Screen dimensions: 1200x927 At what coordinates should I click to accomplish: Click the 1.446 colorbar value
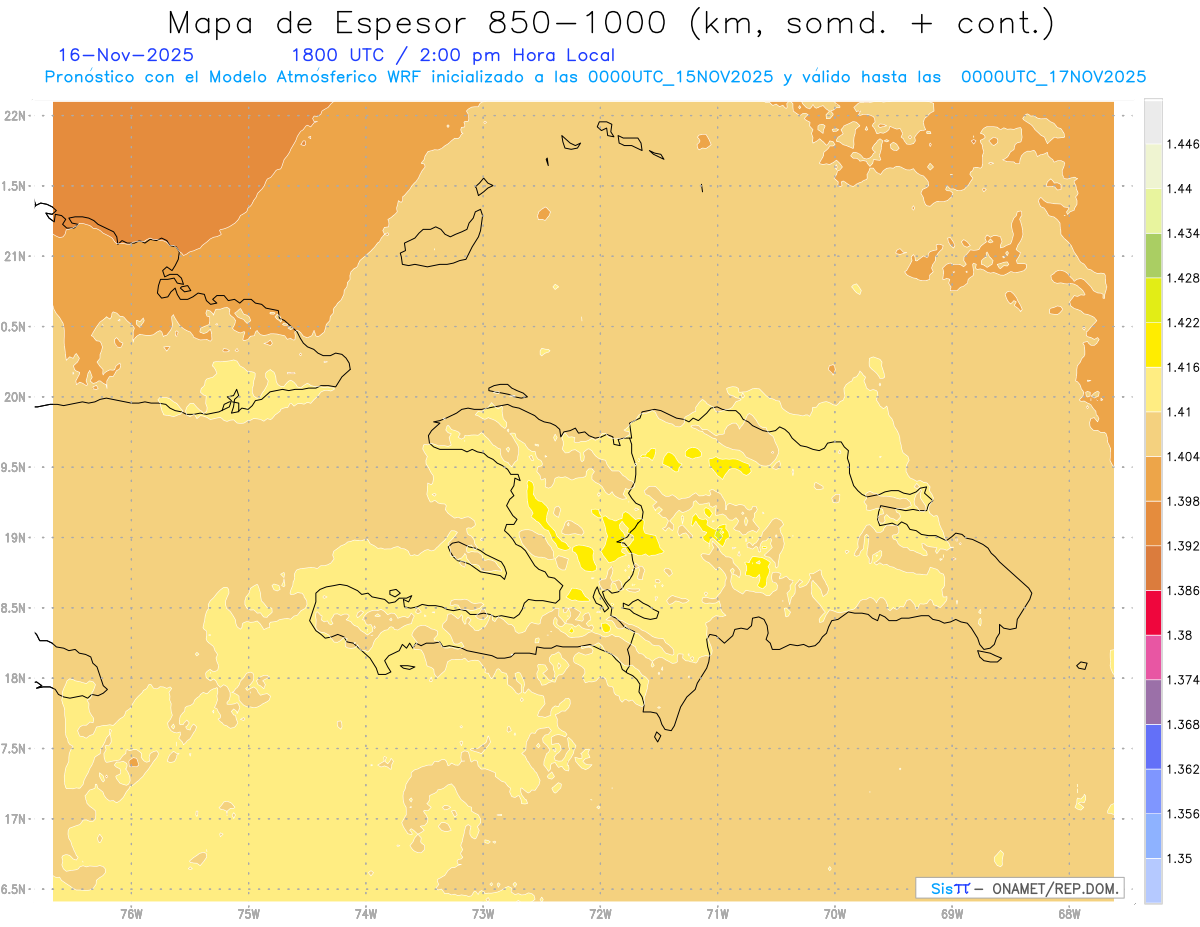(x=1183, y=144)
